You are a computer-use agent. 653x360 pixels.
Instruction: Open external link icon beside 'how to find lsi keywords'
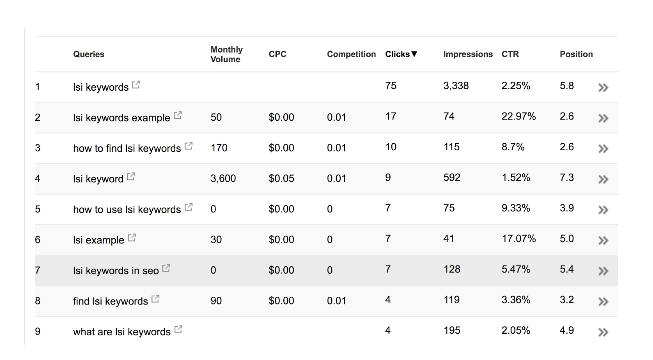tap(189, 146)
